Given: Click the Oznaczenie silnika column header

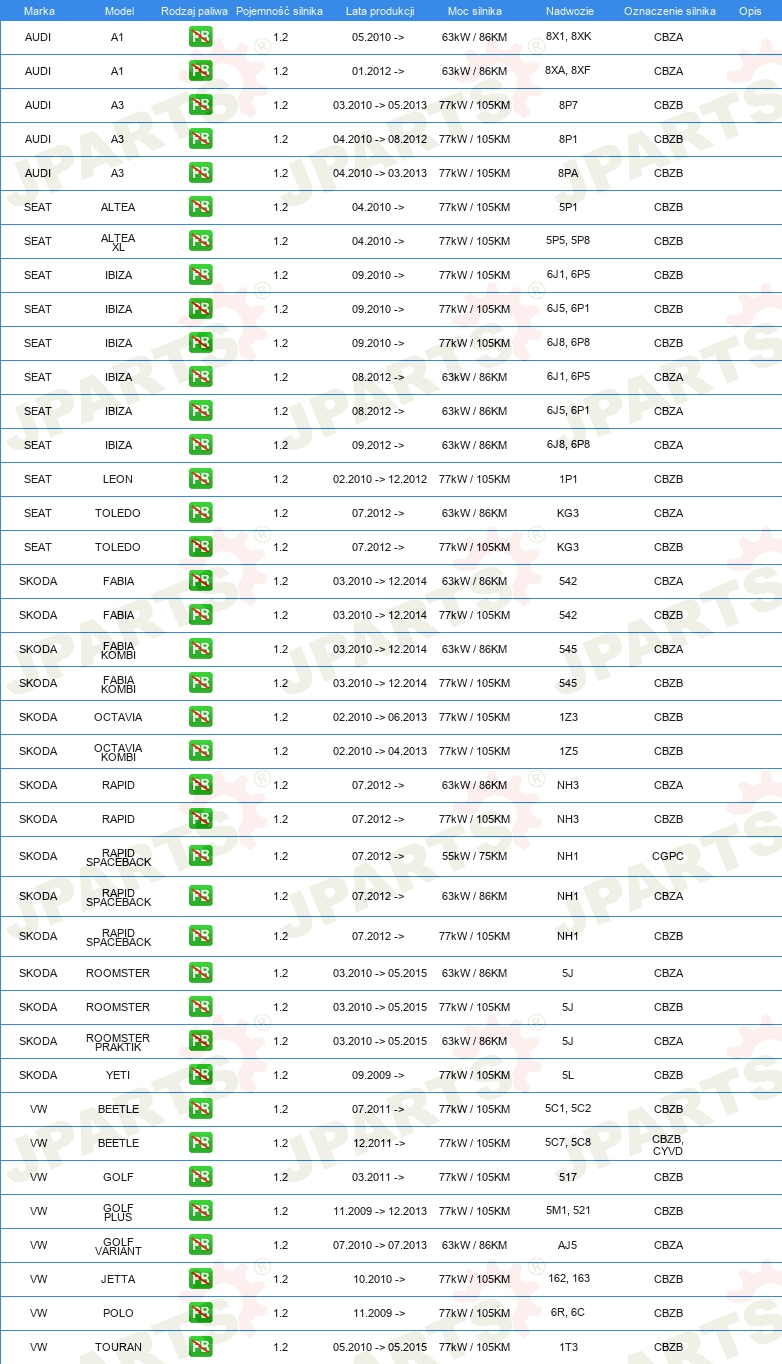Looking at the screenshot, I should point(669,10).
